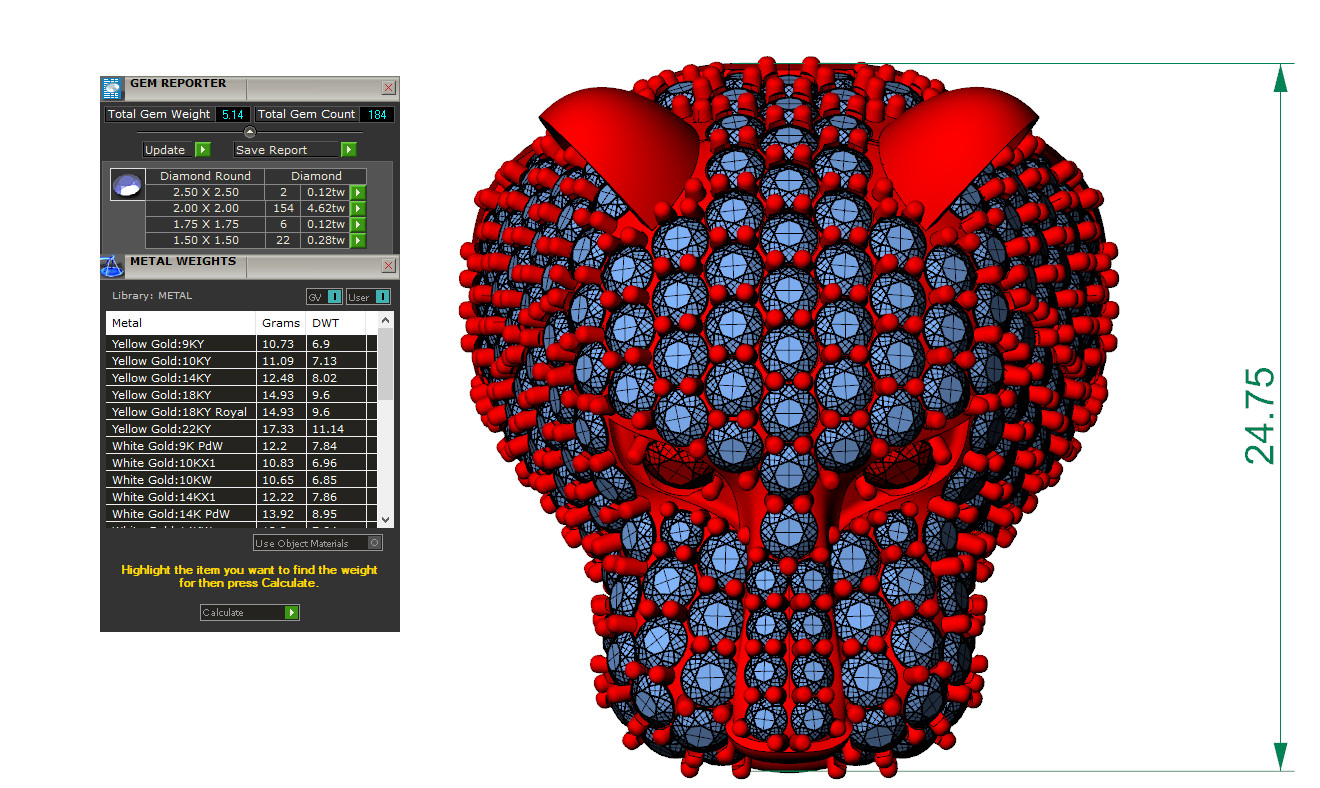Toggle the User library switch
This screenshot has width=1320, height=788.
click(x=382, y=297)
